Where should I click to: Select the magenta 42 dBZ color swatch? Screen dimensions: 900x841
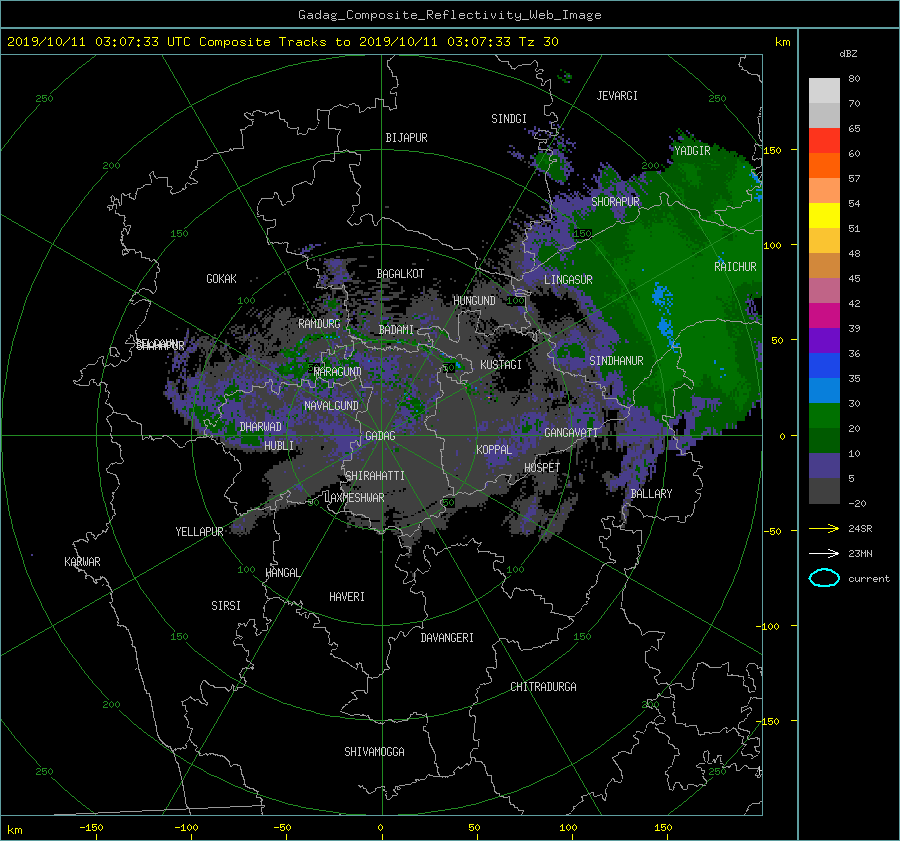click(x=824, y=316)
